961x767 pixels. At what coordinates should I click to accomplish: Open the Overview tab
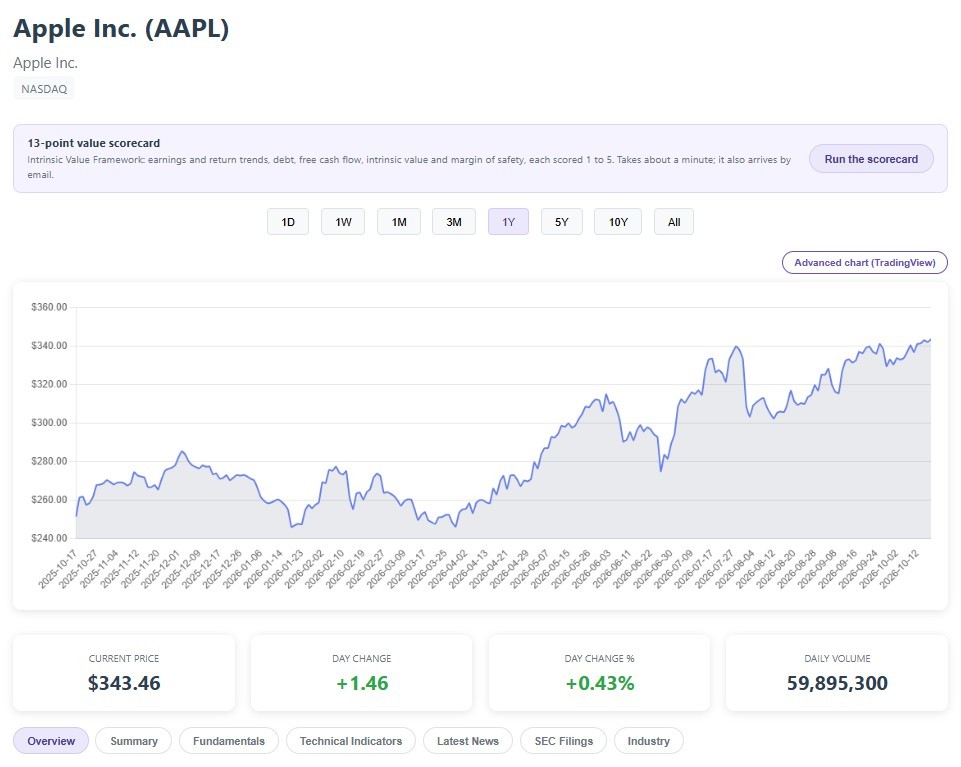51,741
